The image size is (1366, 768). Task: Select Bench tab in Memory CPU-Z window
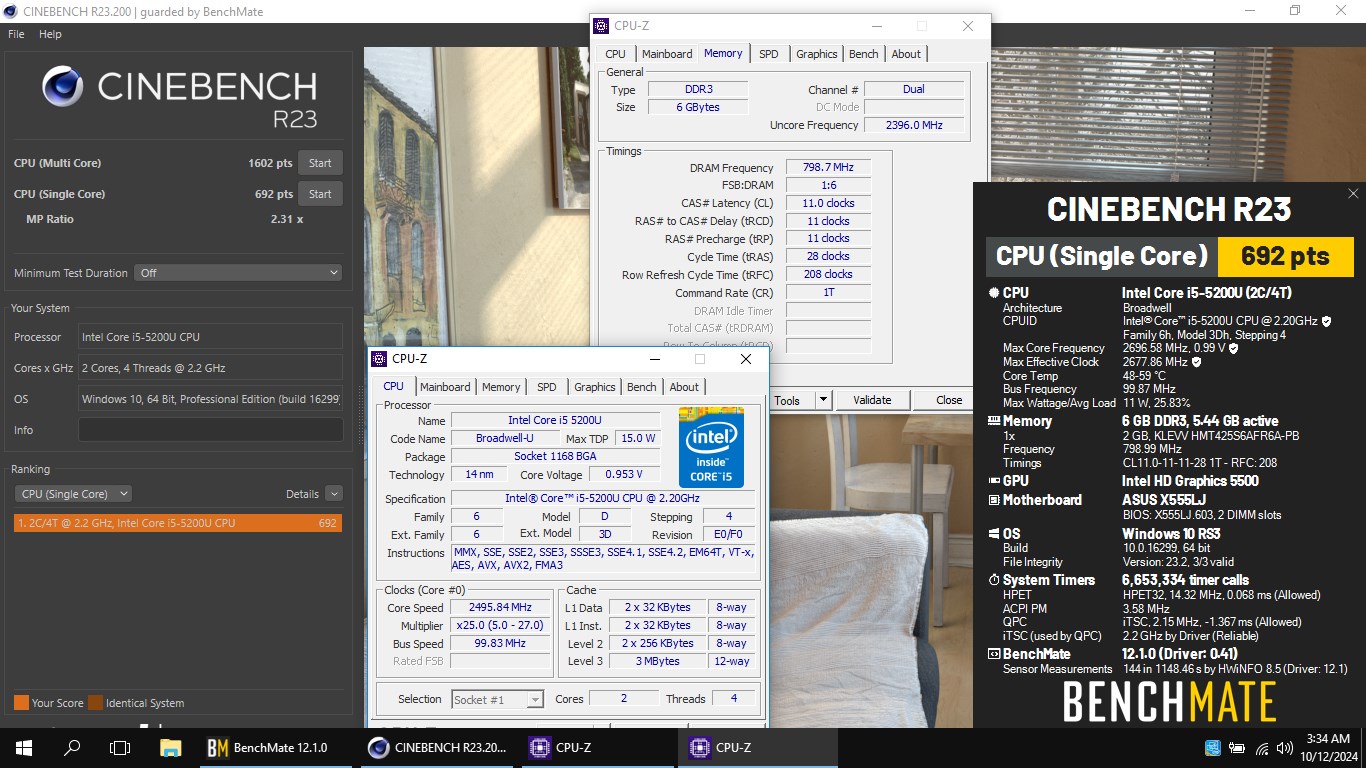(x=864, y=54)
